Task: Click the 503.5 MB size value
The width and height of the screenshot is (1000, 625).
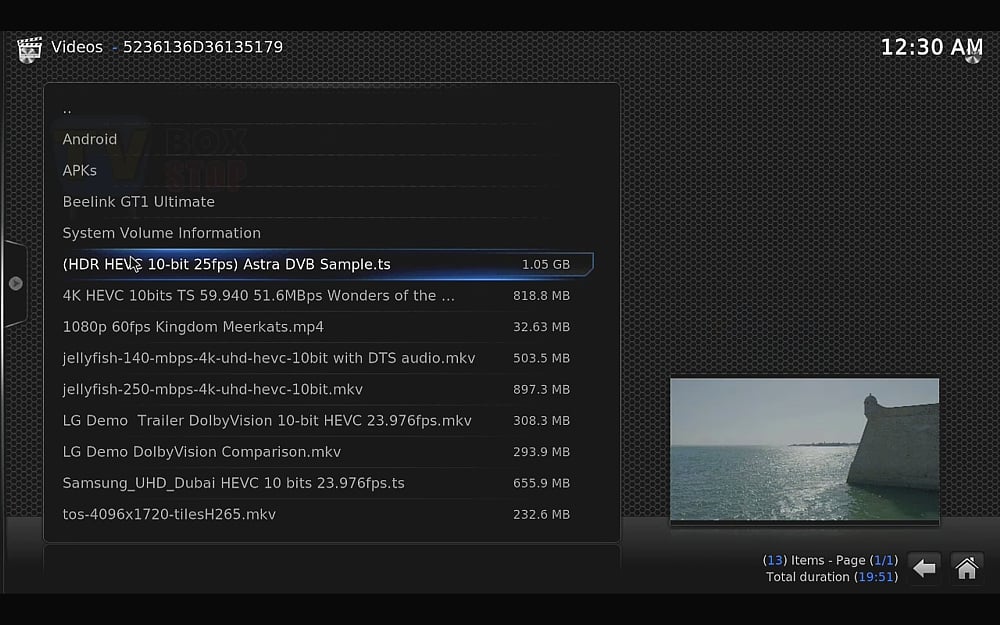Action: [x=541, y=358]
